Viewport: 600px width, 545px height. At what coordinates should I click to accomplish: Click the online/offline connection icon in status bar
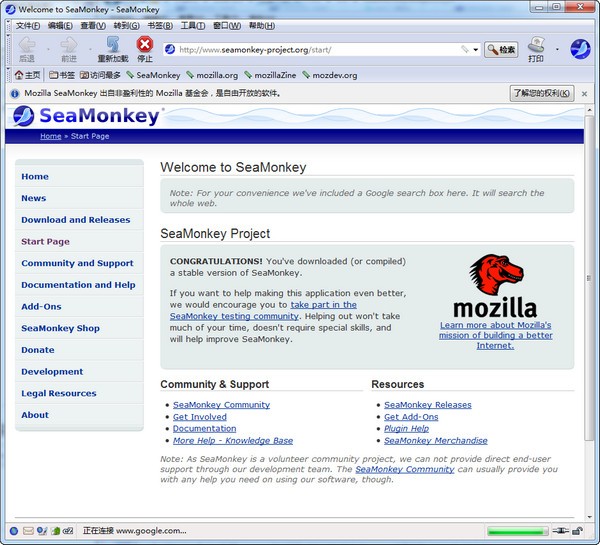(x=561, y=530)
